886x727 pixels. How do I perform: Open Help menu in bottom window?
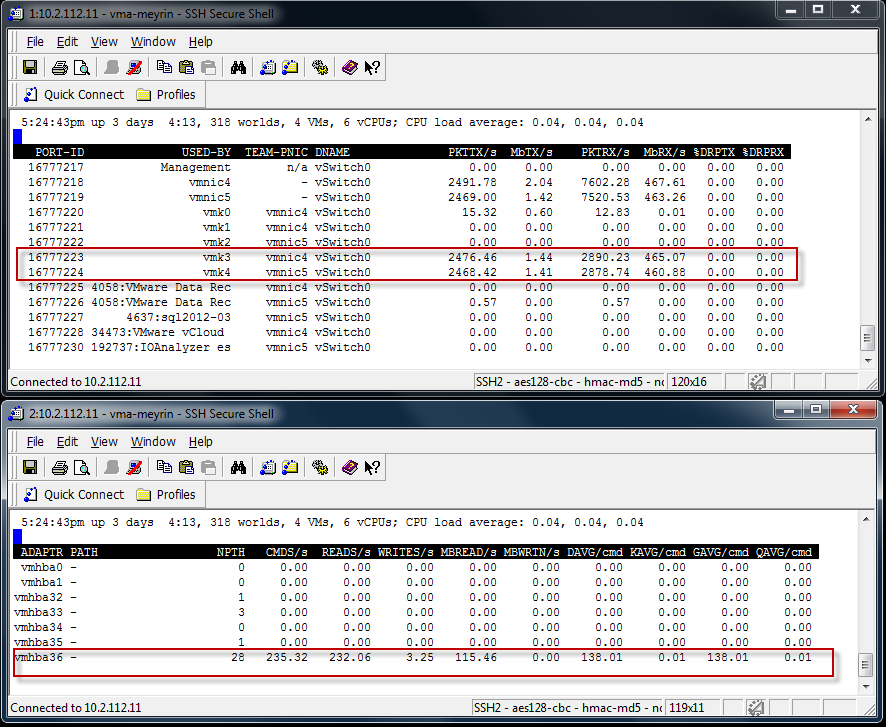tap(201, 442)
